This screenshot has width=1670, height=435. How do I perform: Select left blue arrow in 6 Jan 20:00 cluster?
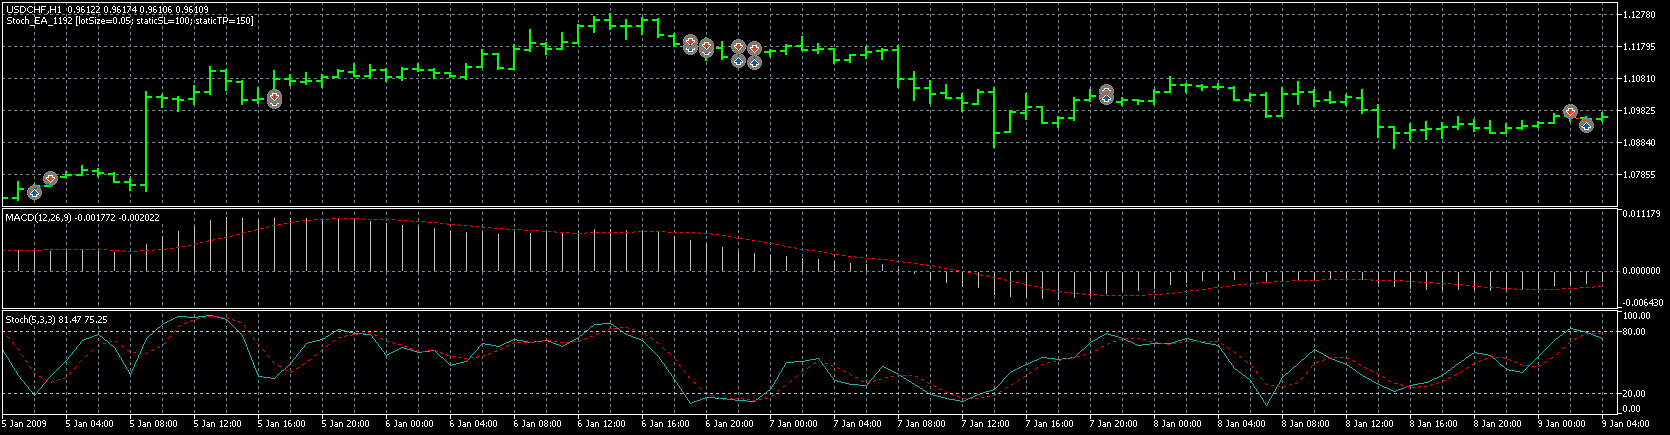(738, 60)
